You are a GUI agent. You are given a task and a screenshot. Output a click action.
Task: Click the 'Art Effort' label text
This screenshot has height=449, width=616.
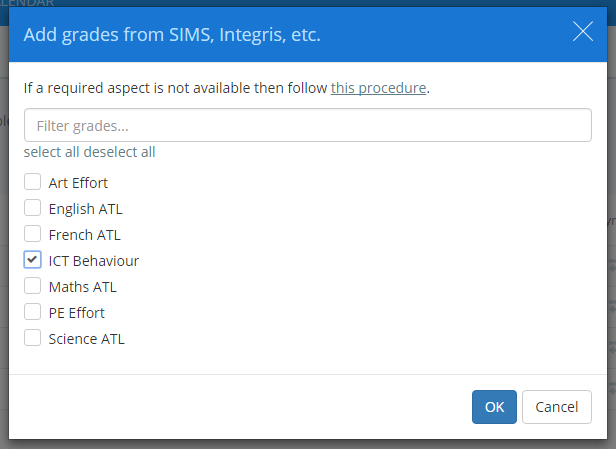point(78,183)
